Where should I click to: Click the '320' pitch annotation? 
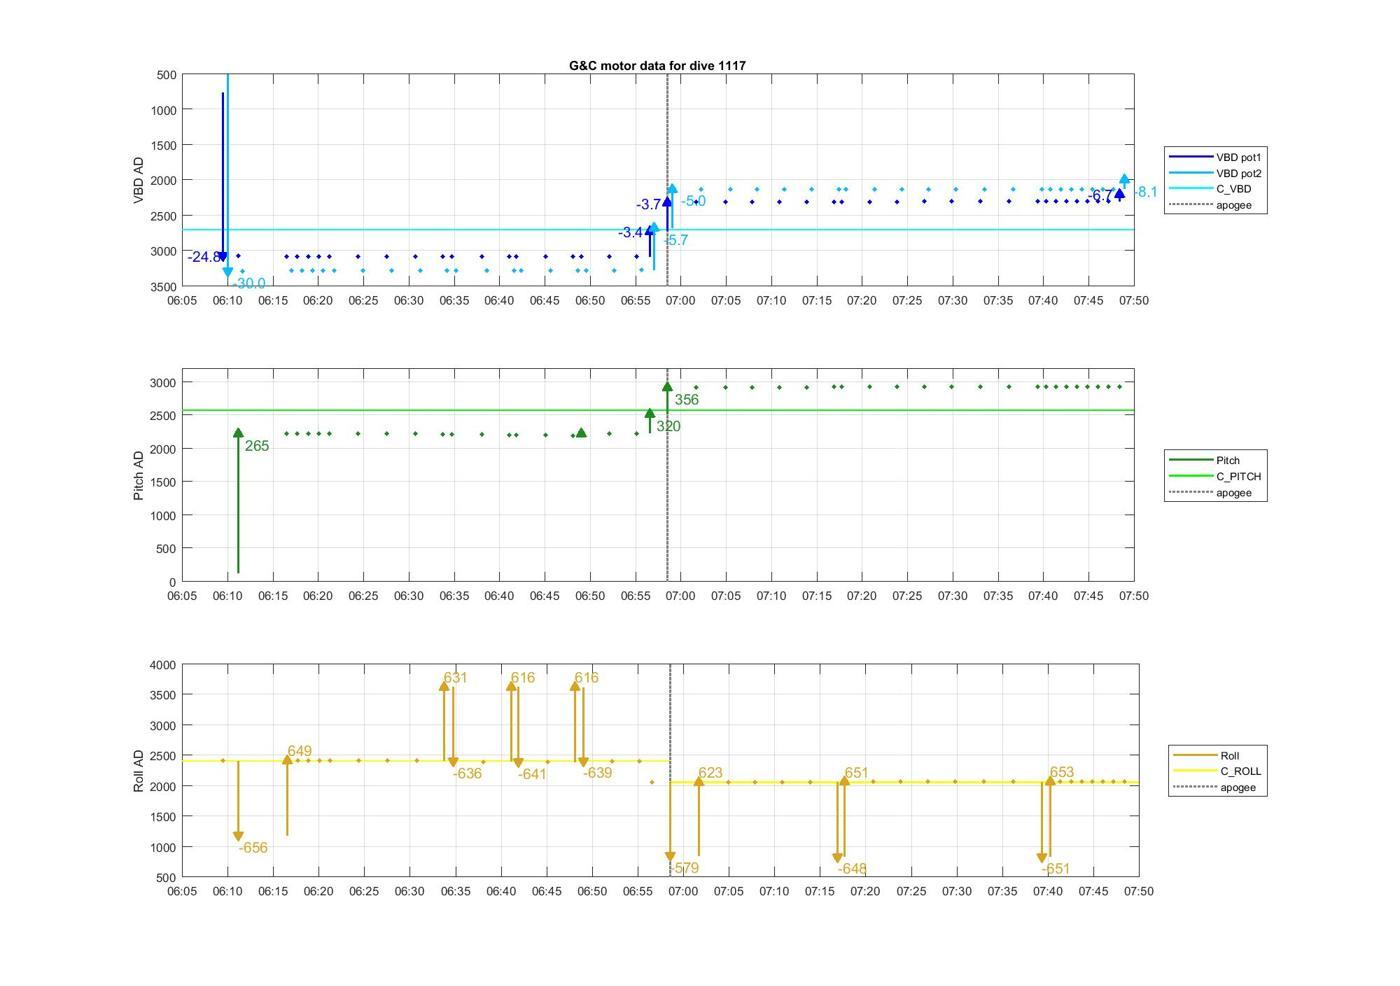coord(668,426)
